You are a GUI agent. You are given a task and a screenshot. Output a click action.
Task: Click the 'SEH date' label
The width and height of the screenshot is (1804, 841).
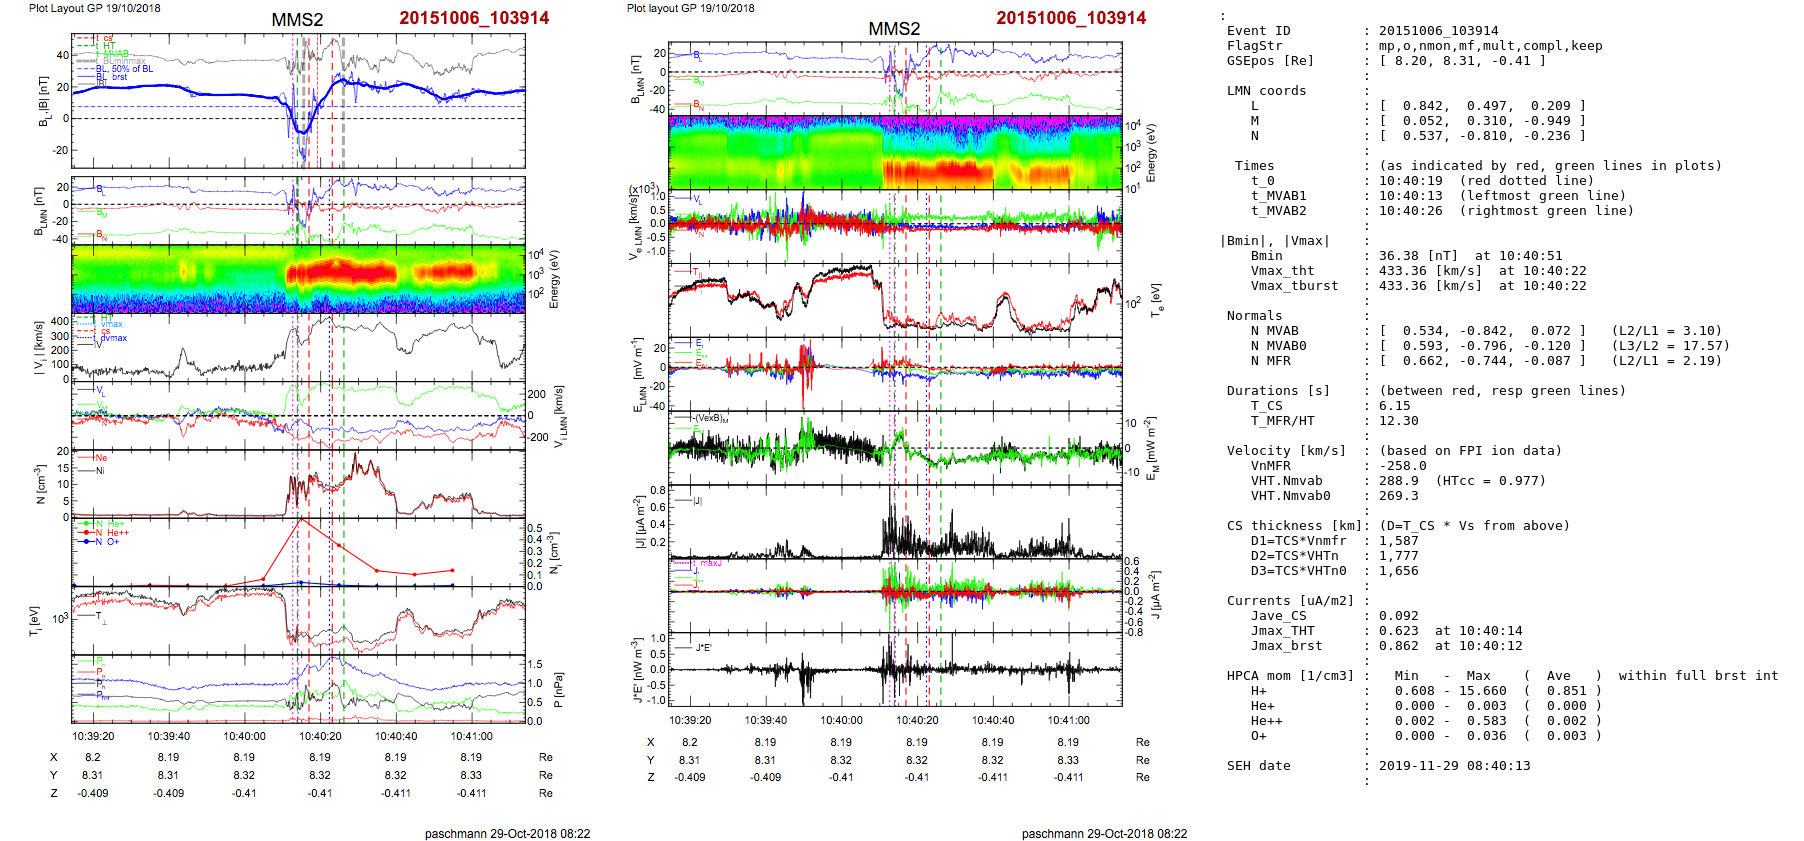point(1258,766)
